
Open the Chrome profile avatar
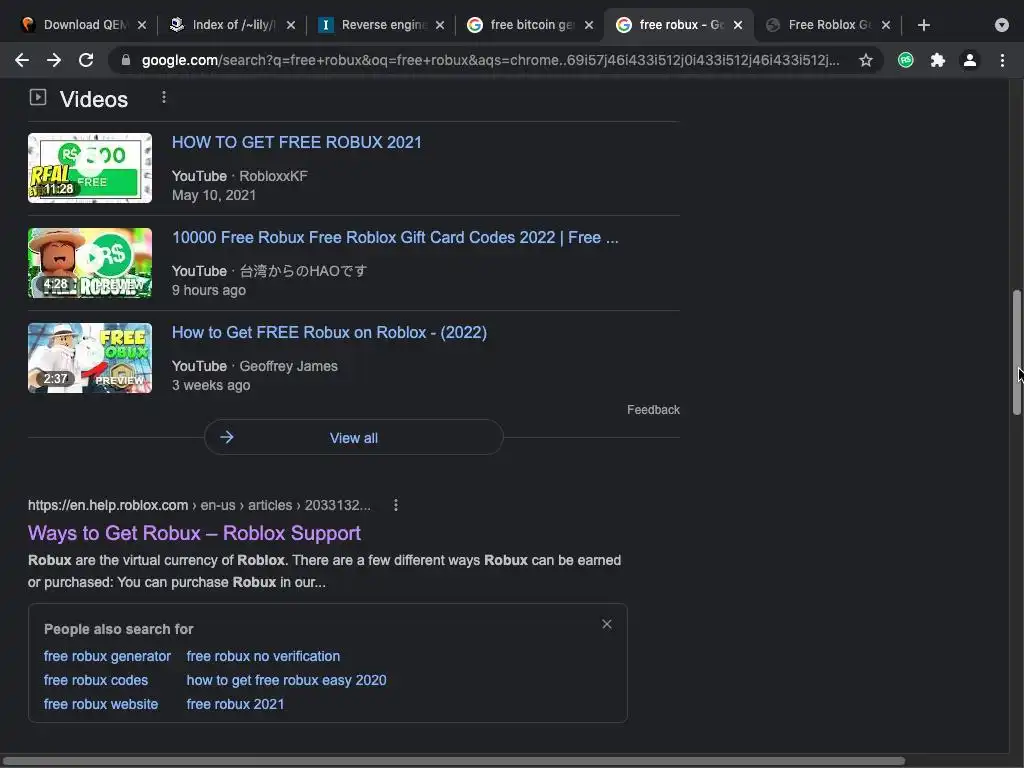[x=970, y=60]
